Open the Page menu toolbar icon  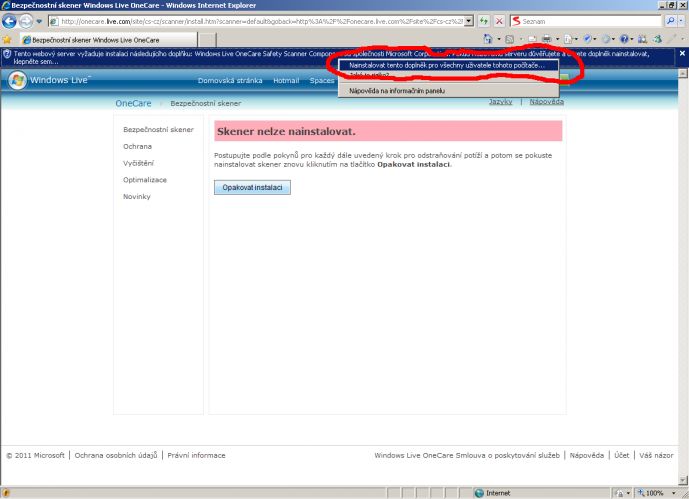tap(569, 39)
